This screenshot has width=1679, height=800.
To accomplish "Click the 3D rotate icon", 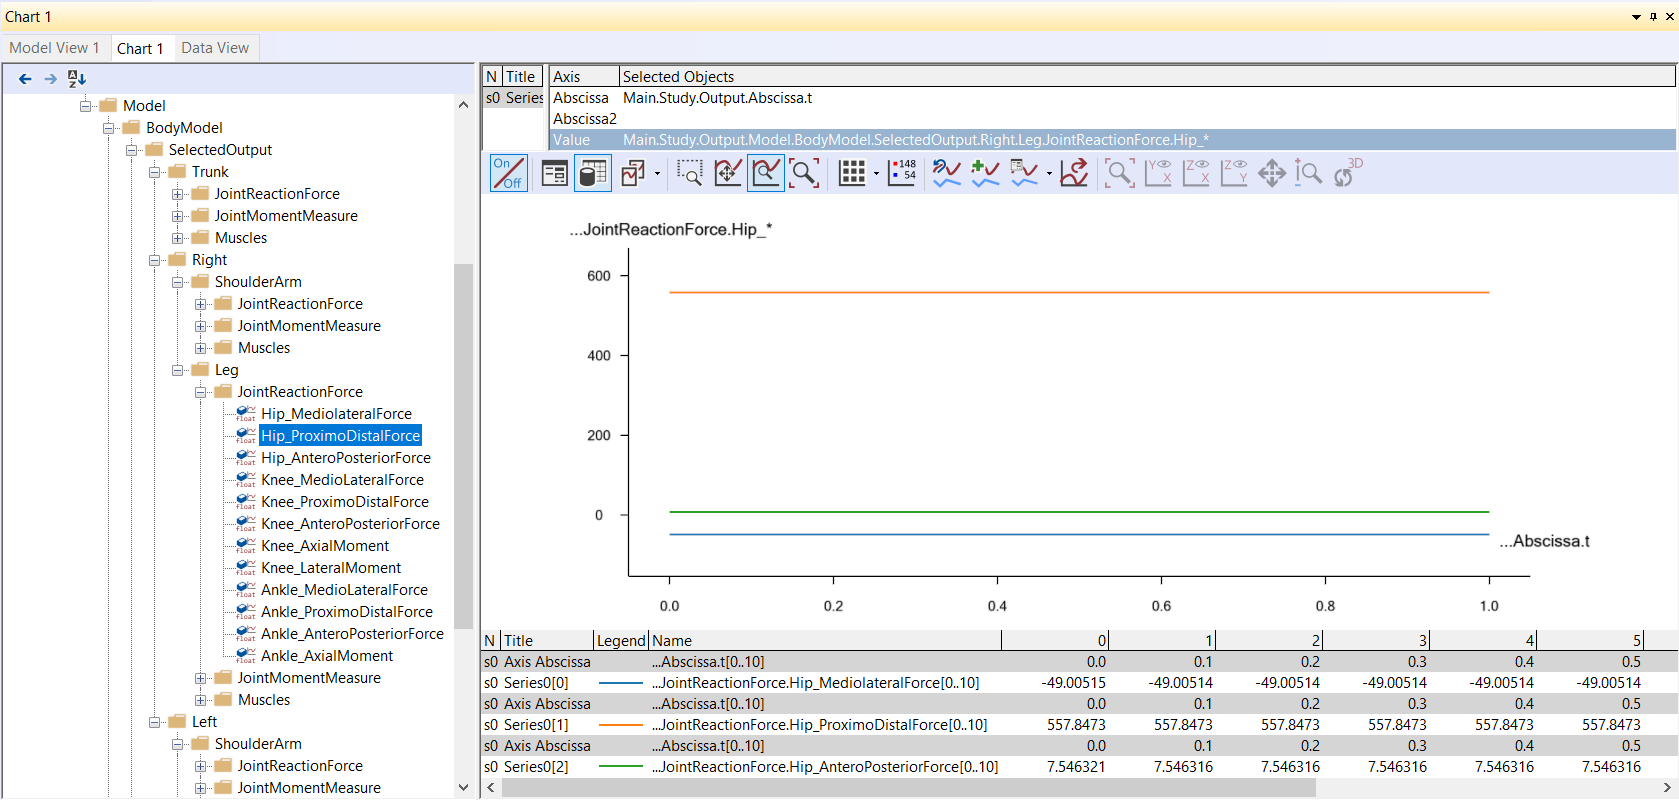I will pyautogui.click(x=1347, y=173).
